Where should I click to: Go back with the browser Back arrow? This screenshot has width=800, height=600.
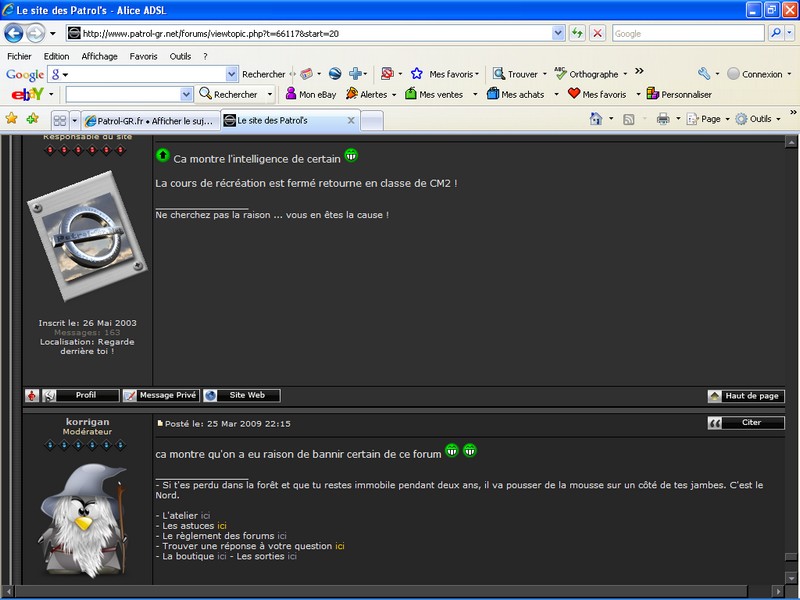[x=14, y=34]
